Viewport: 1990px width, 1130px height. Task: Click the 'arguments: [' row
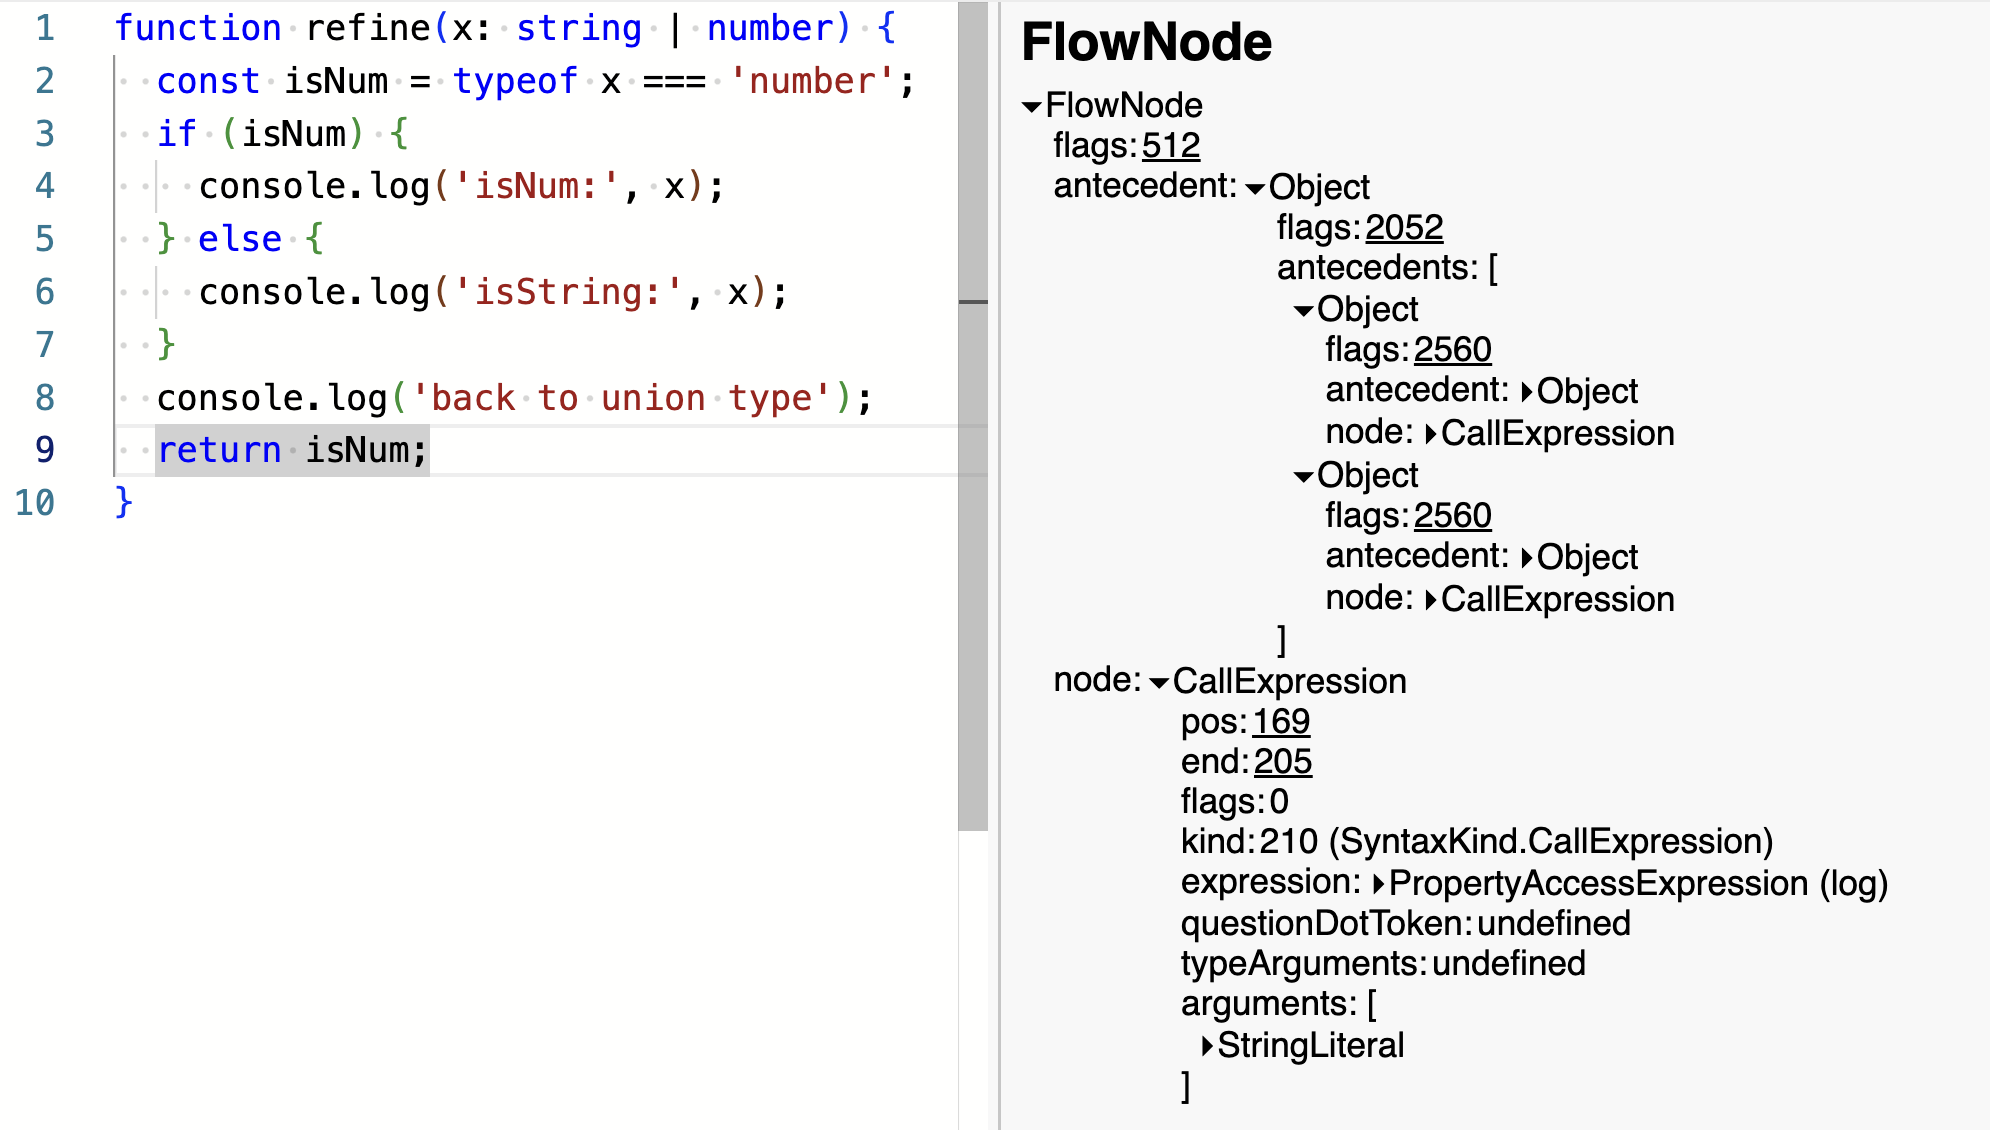(x=1279, y=1004)
